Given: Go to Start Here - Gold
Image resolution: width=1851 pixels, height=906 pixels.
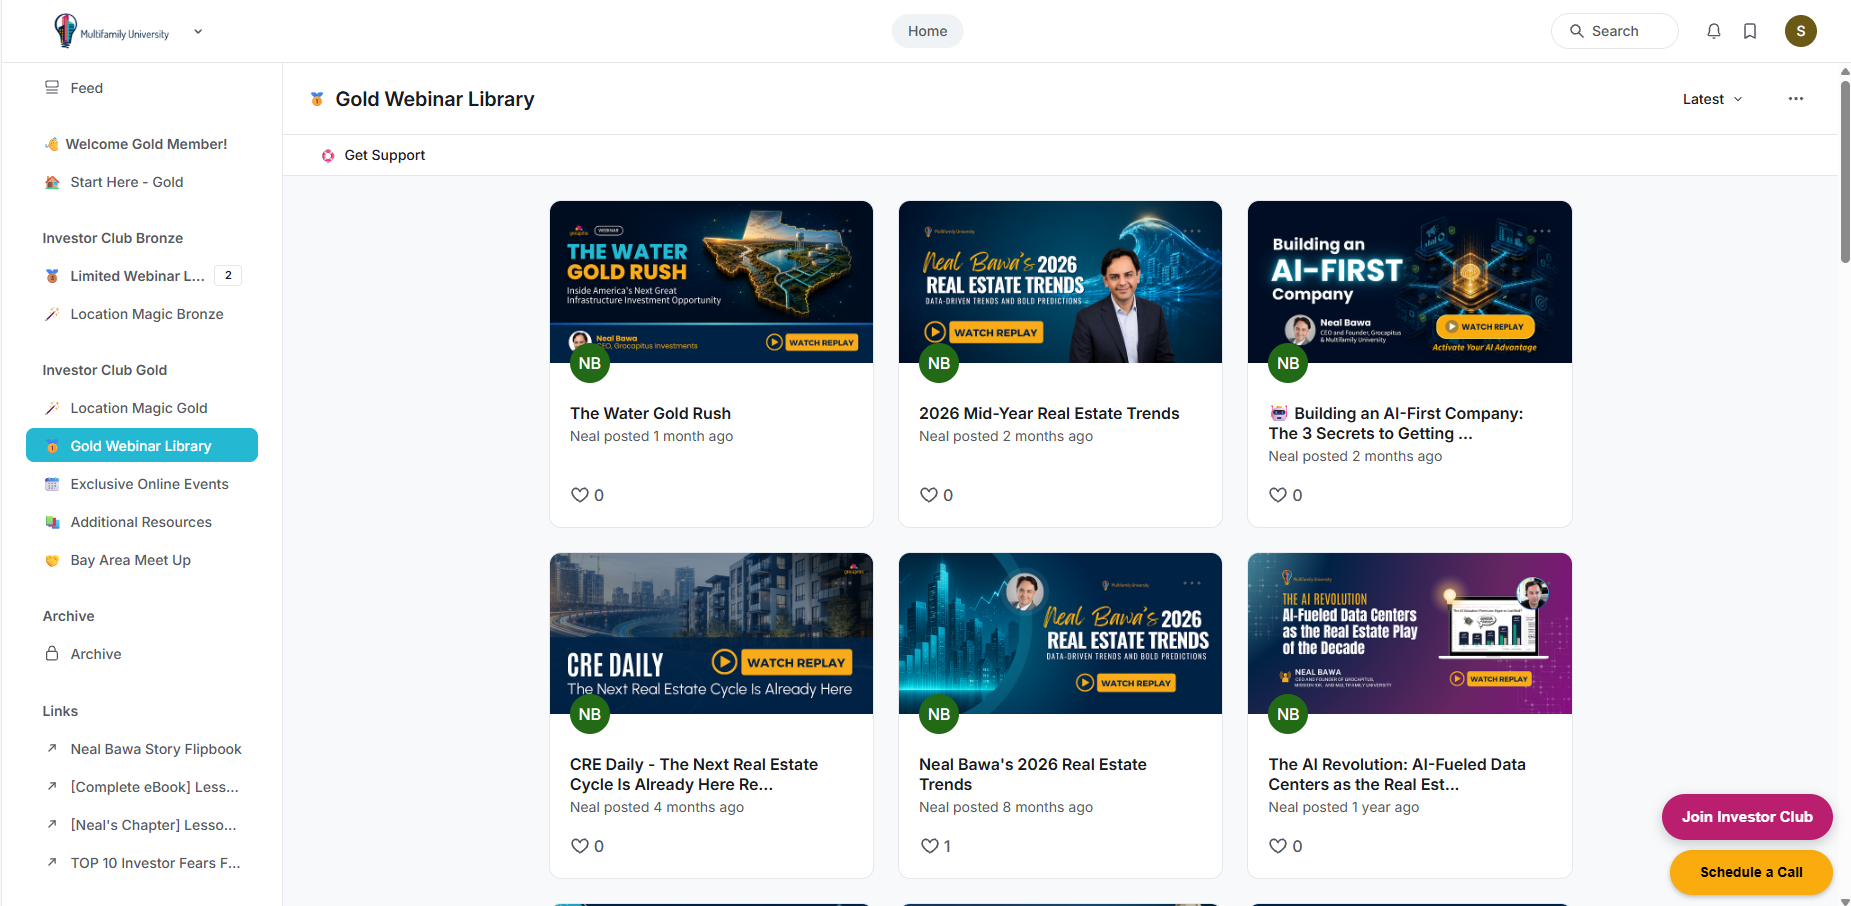Looking at the screenshot, I should (x=142, y=182).
